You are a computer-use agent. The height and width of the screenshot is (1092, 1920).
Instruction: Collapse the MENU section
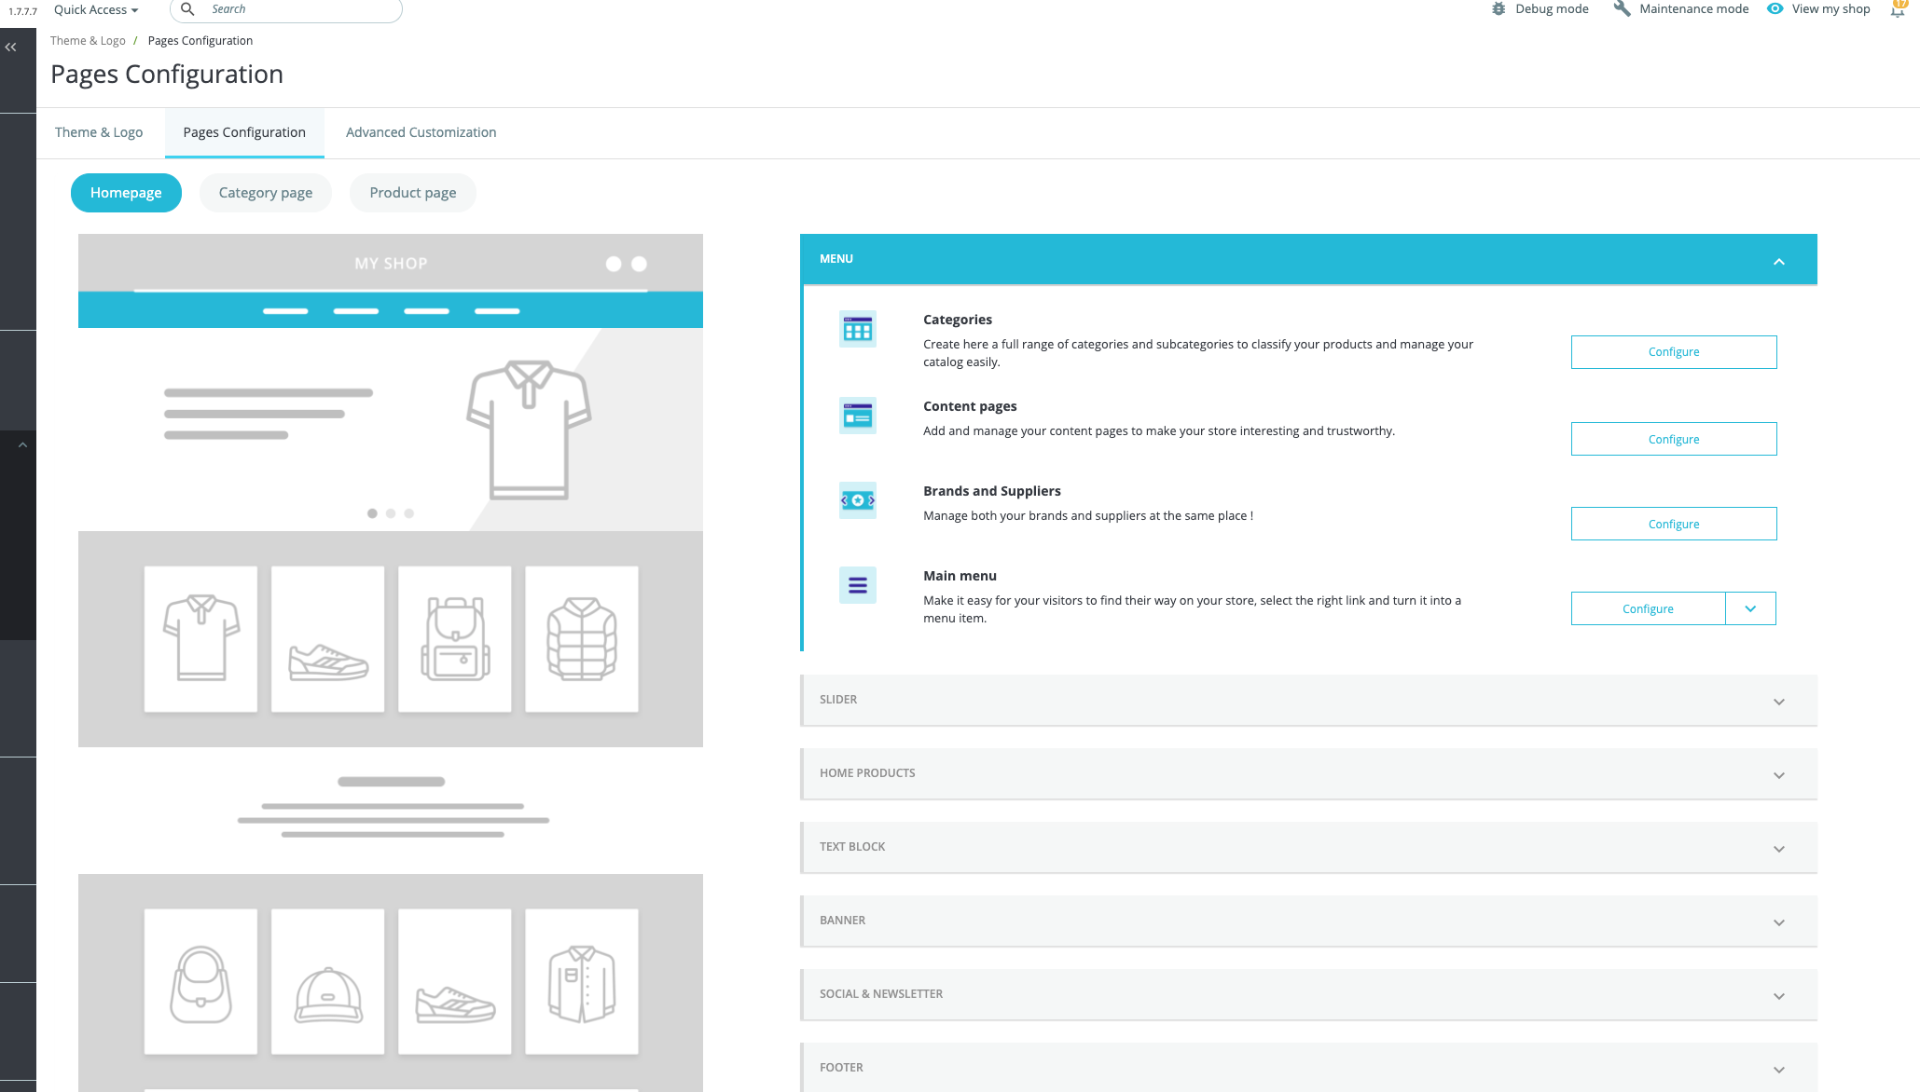point(1778,262)
